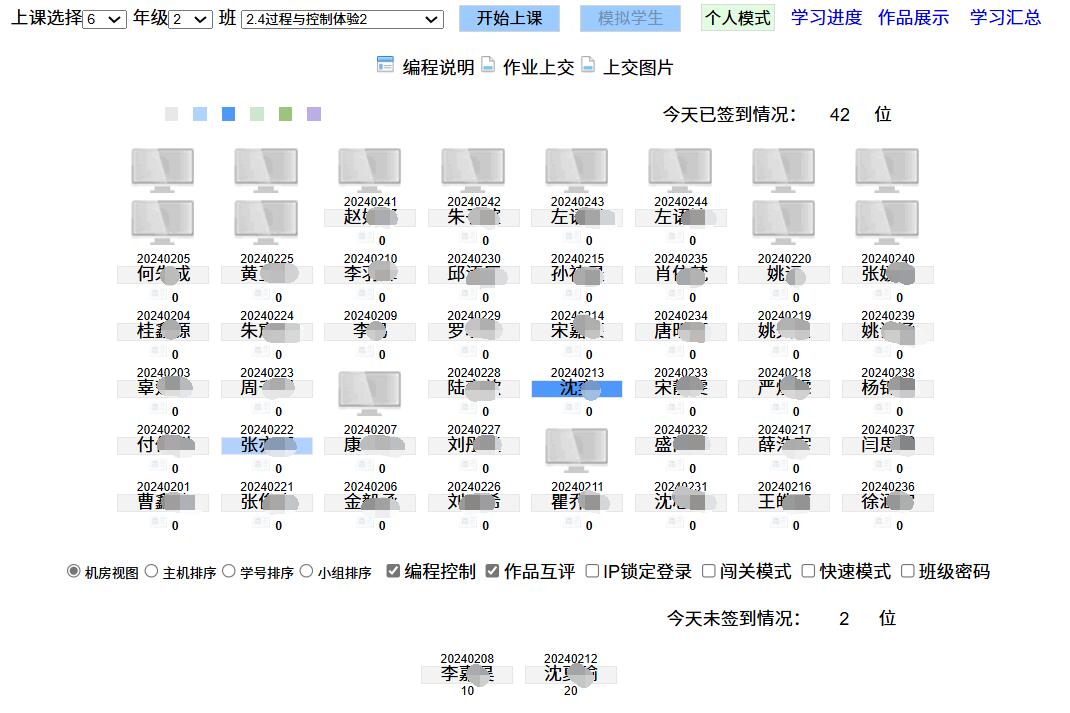The height and width of the screenshot is (713, 1070).
Task: Open the 编程说明 text link
Action: pyautogui.click(x=438, y=68)
